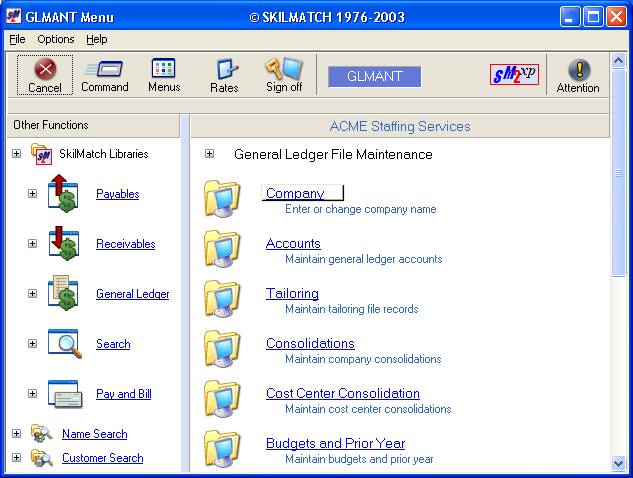Open the Rates toolbar icon
Image resolution: width=633 pixels, height=478 pixels.
pyautogui.click(x=225, y=70)
